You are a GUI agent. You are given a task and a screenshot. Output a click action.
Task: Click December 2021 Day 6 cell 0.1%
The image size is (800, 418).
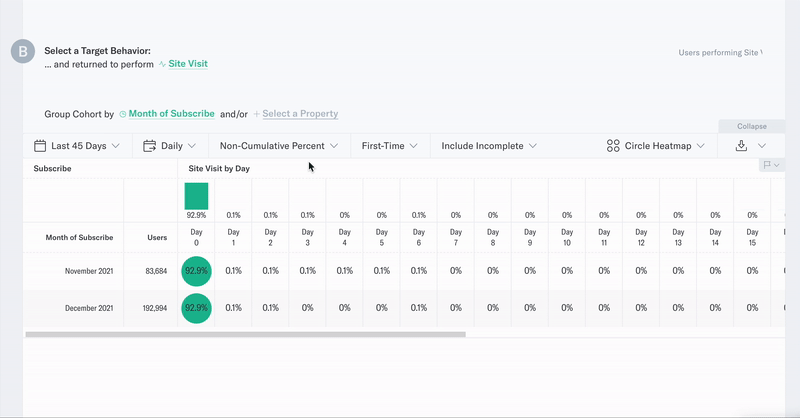(x=419, y=308)
